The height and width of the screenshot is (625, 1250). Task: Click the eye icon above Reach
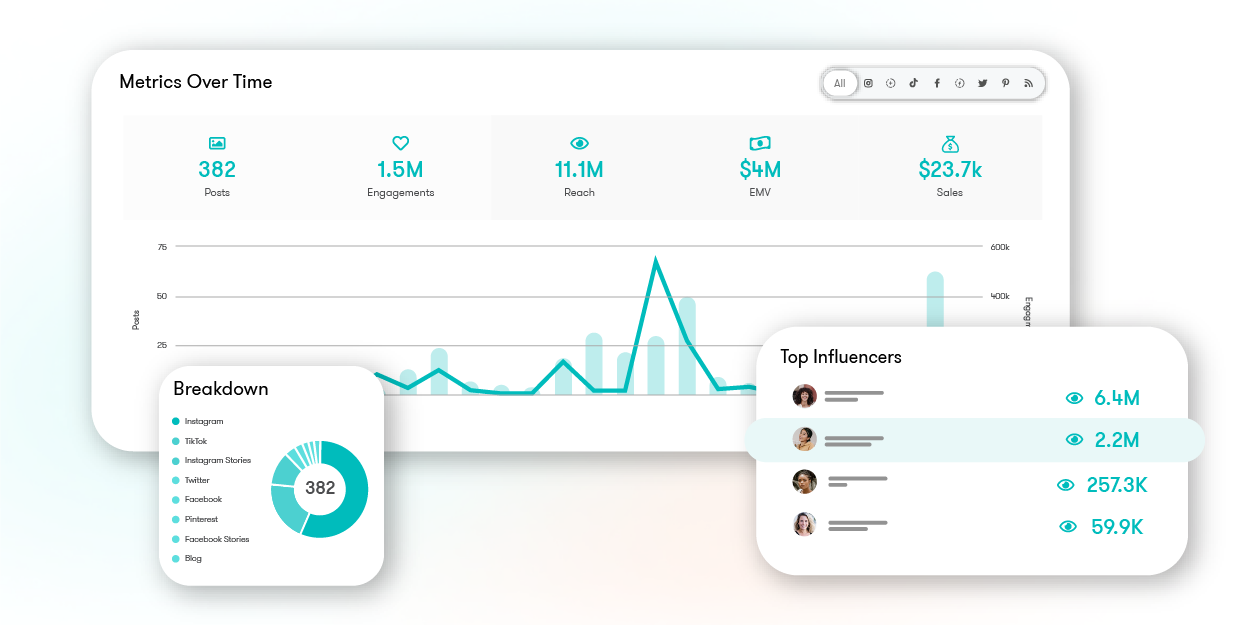point(579,143)
